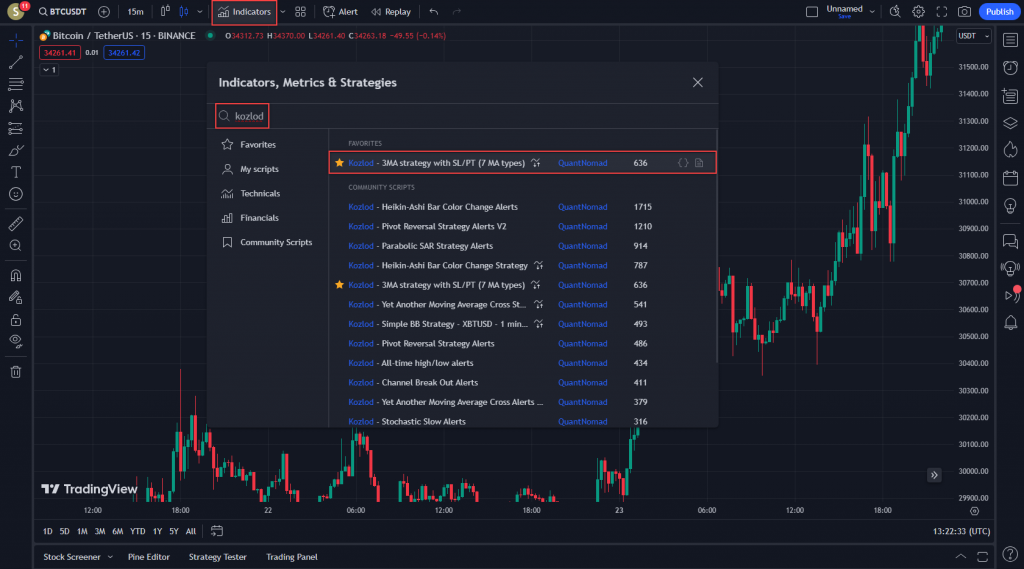Viewport: 1024px width, 569px height.
Task: Select the crosshair cursor tool
Action: (x=16, y=40)
